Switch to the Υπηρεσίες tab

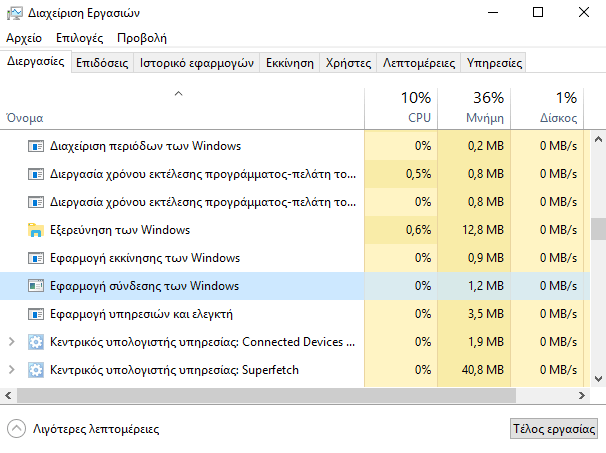494,63
